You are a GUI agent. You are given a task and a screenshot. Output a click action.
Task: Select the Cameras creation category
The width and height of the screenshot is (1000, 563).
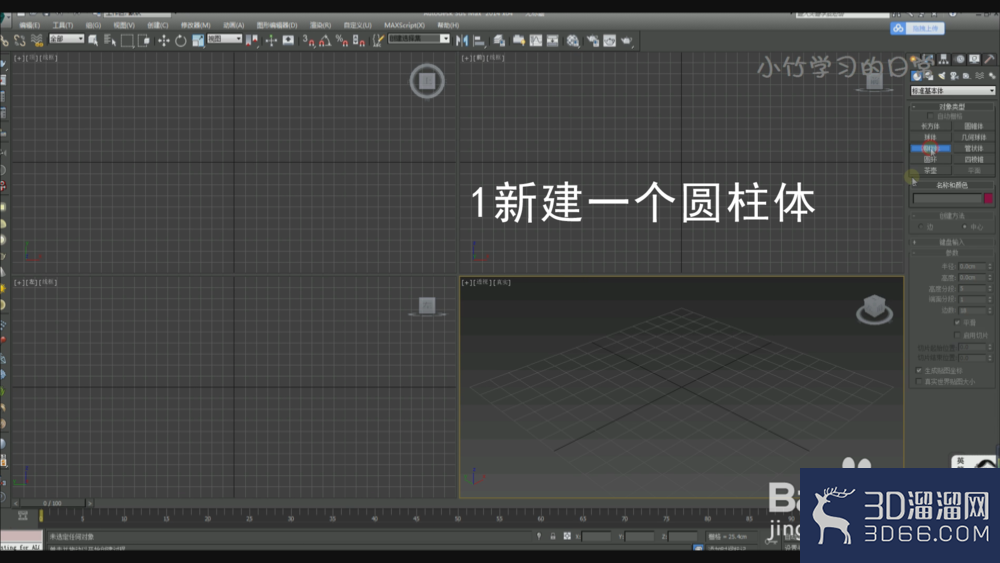[x=953, y=76]
